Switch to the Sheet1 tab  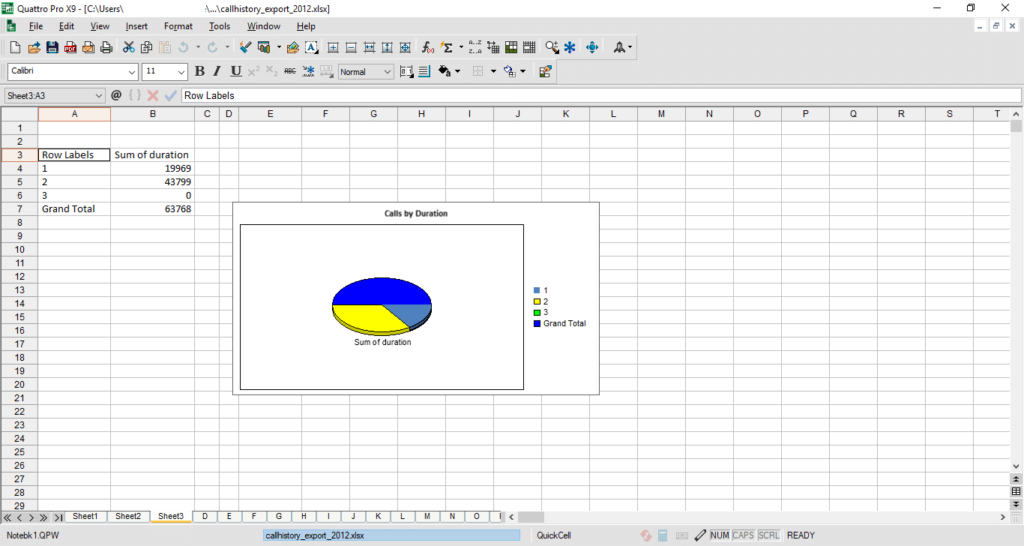85,516
